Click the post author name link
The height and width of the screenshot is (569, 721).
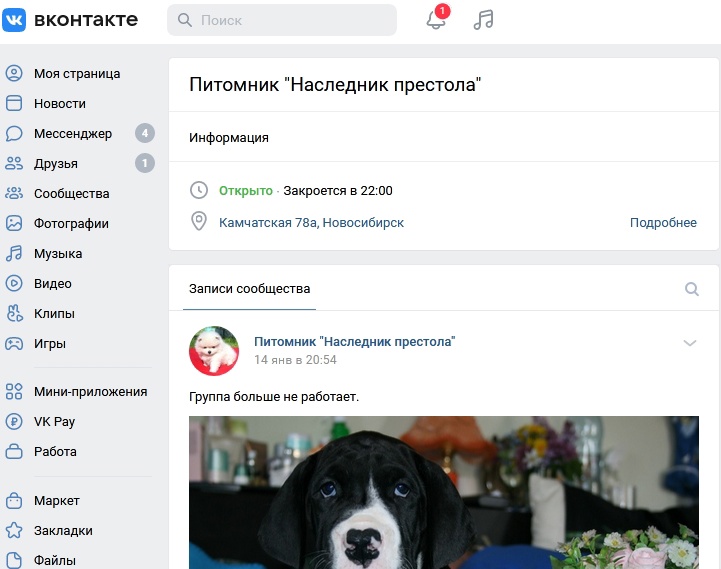354,341
